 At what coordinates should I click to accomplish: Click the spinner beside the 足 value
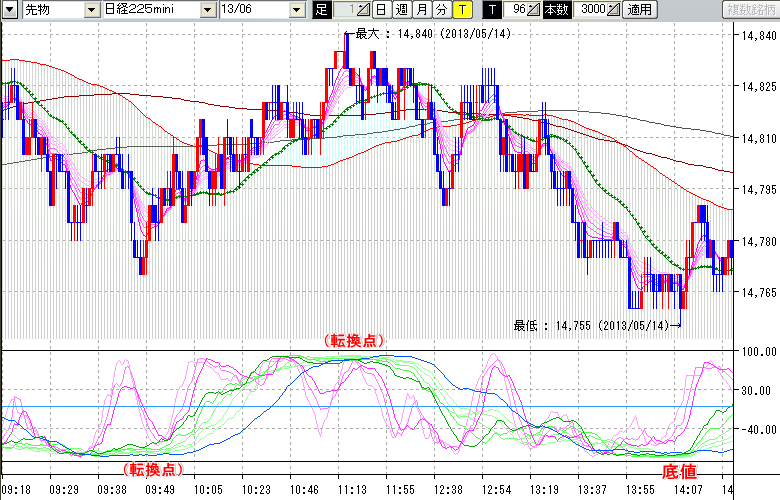(x=362, y=10)
